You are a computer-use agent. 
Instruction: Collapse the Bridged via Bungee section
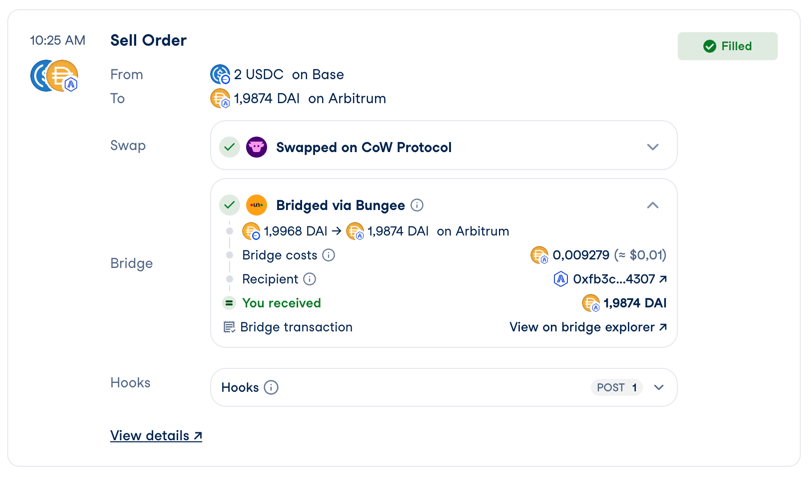[x=653, y=205]
